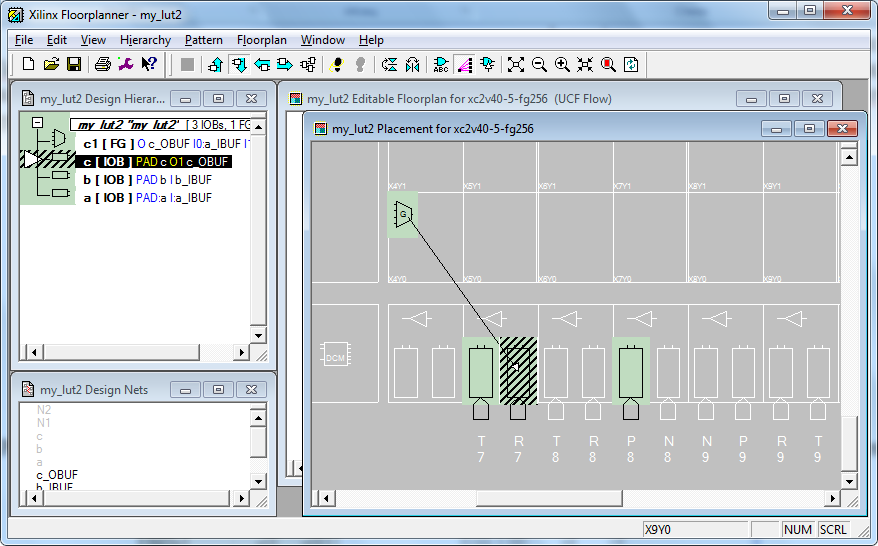Click the up-arrow hierarchy icon

[216, 65]
